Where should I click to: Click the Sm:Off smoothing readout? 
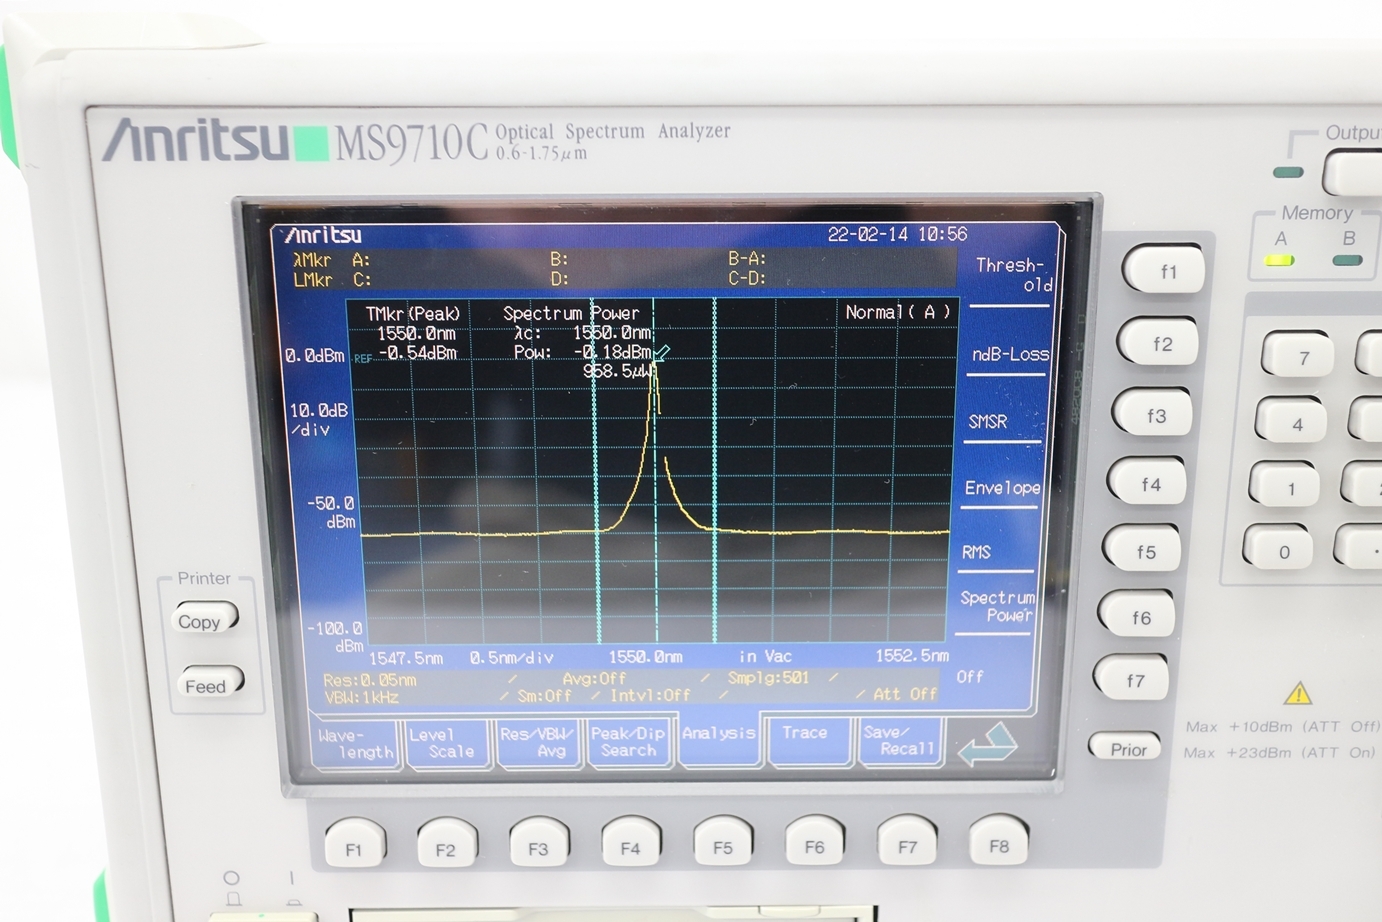click(x=544, y=695)
